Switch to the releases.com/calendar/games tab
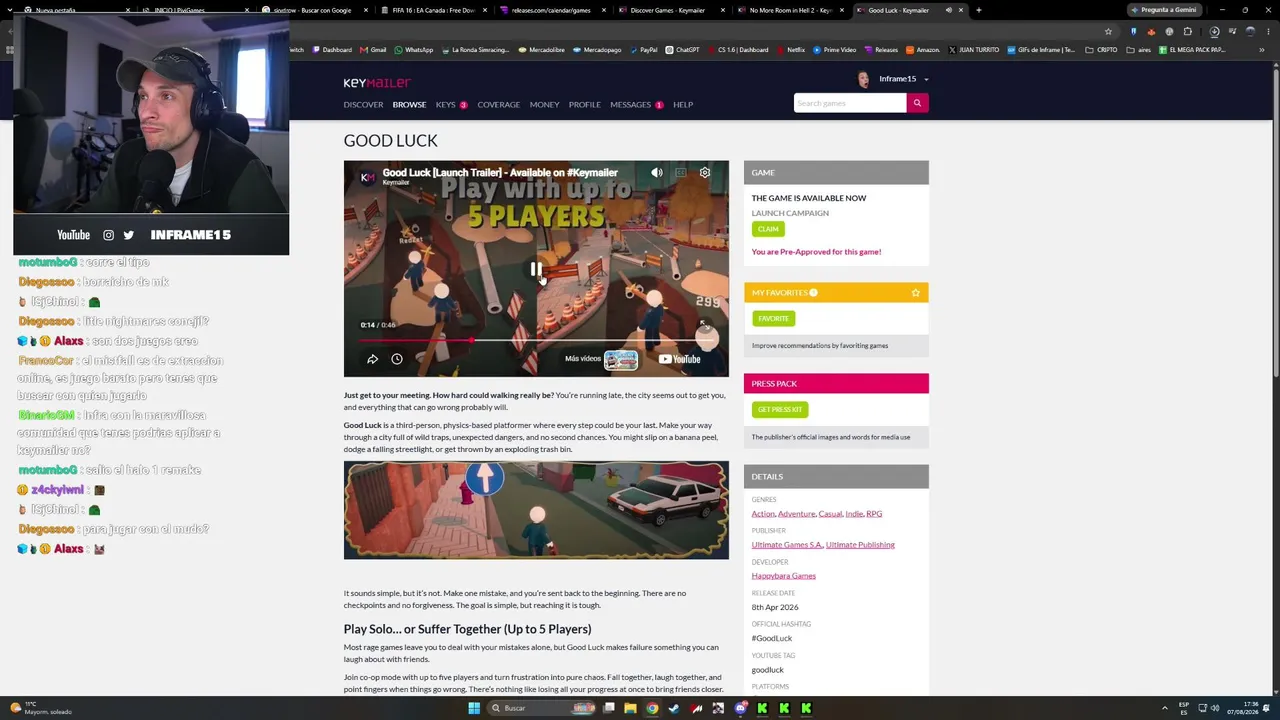This screenshot has width=1280, height=720. [550, 10]
